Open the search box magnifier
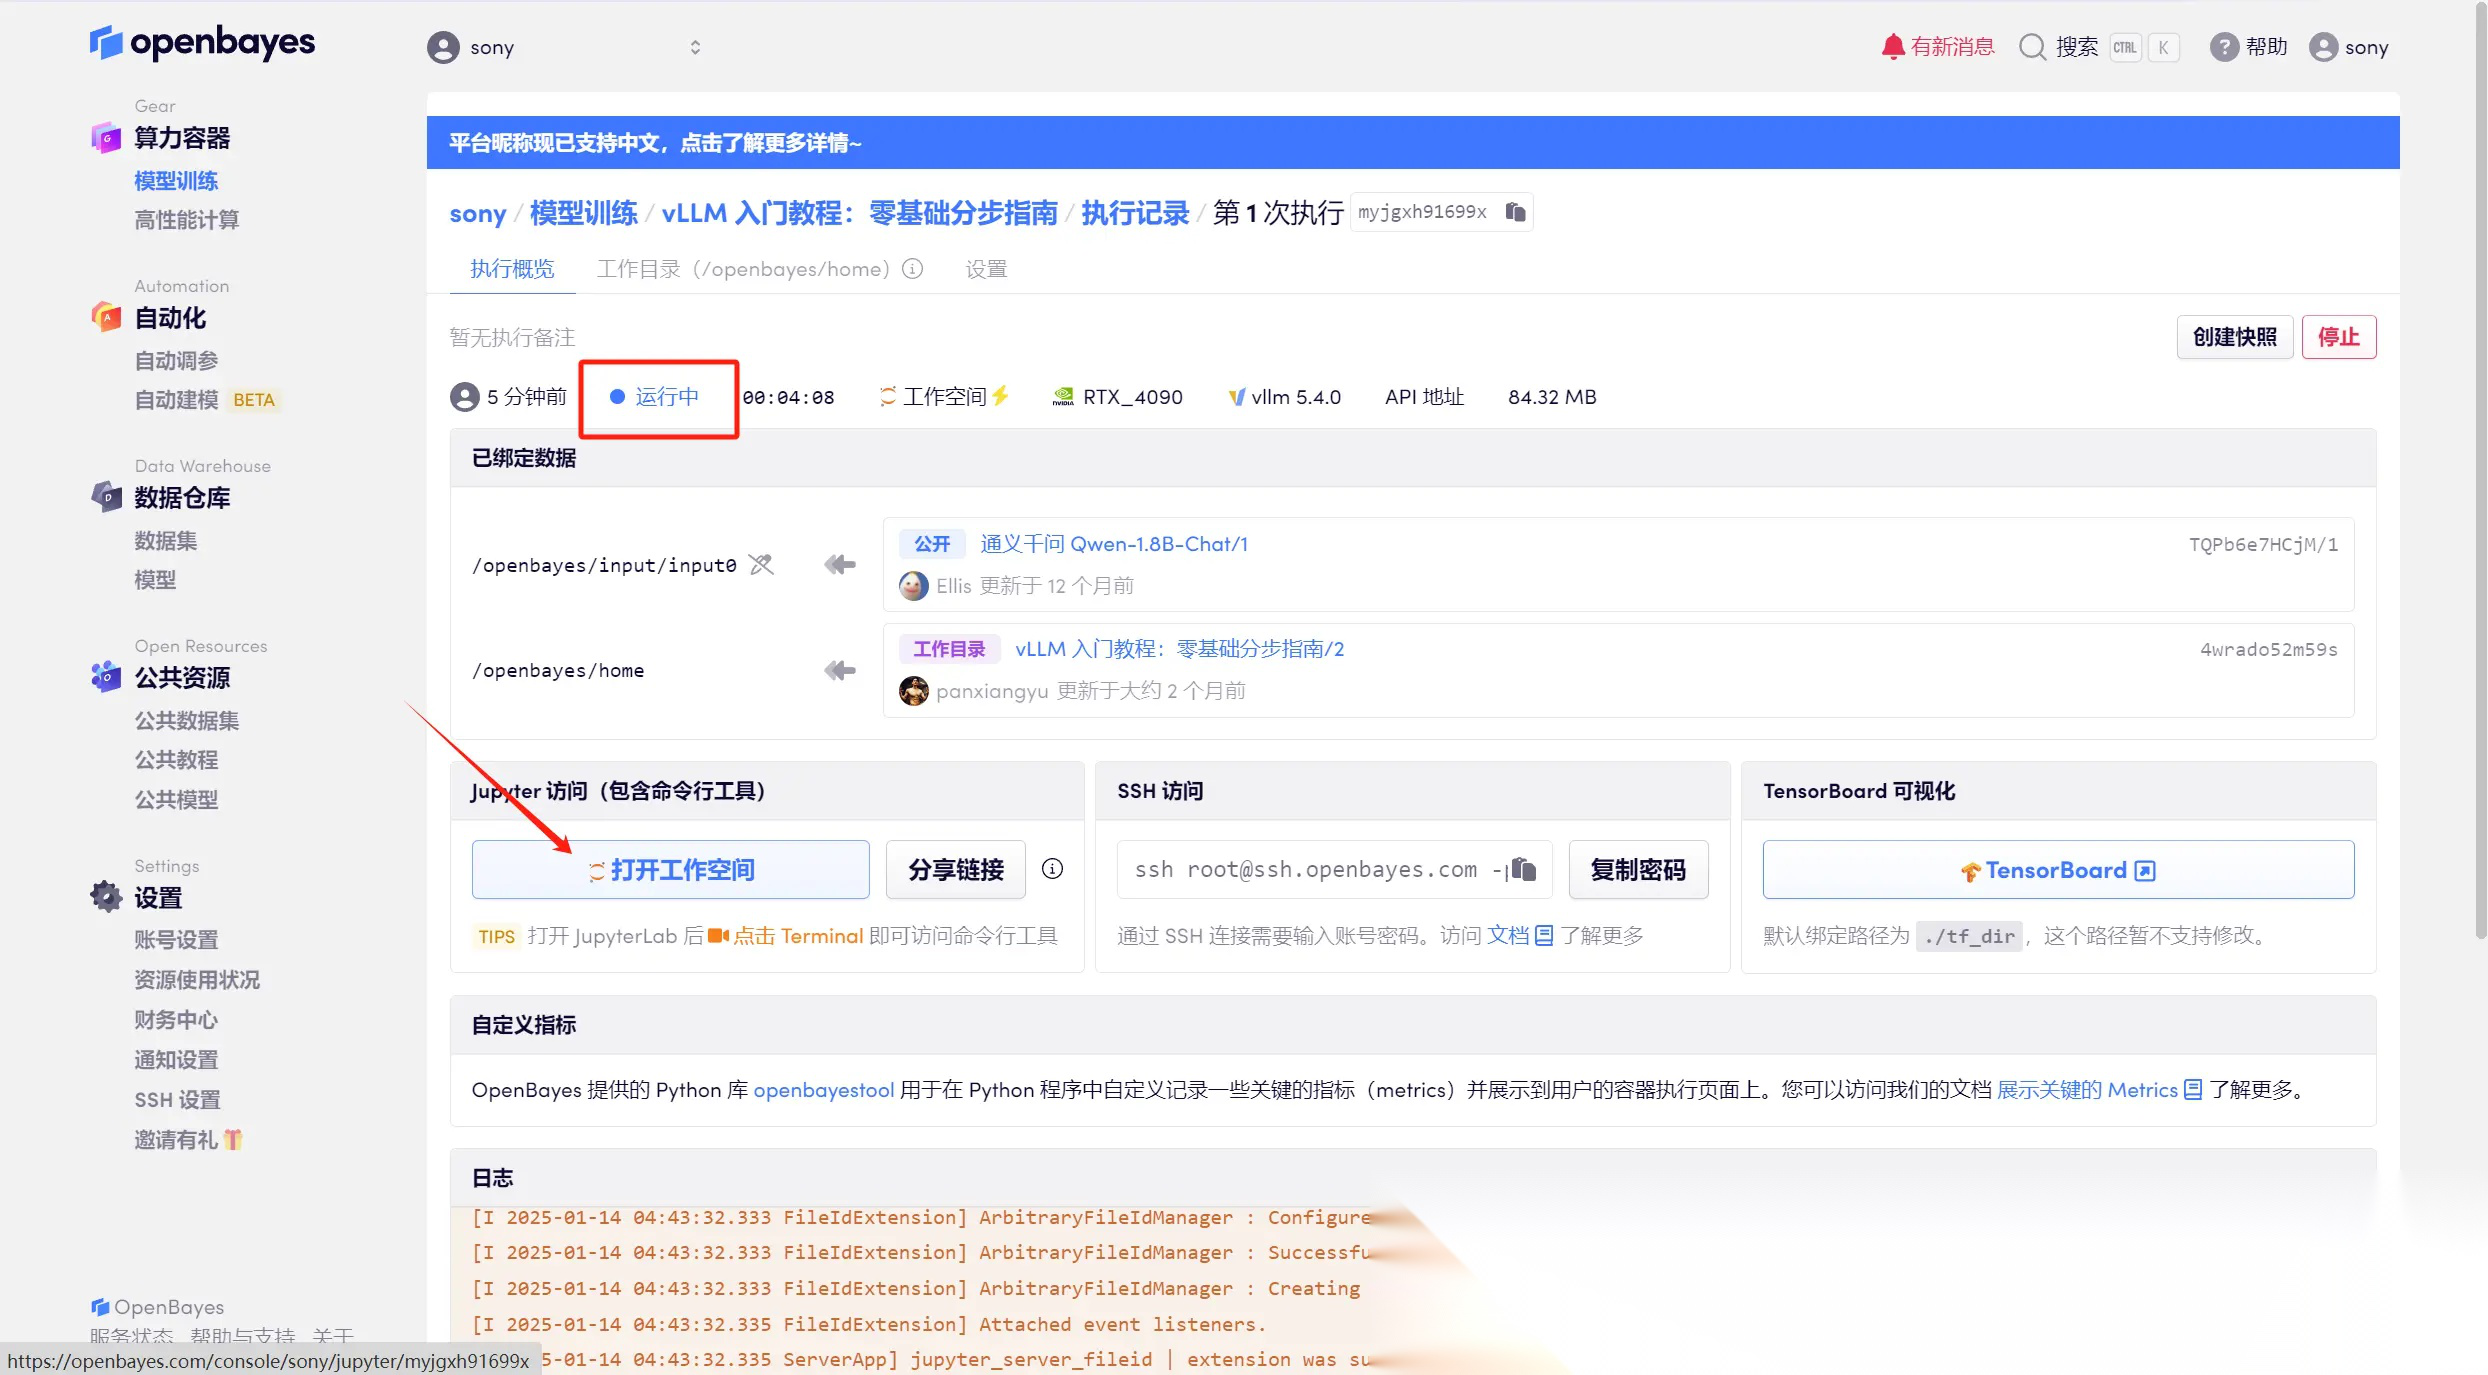Image resolution: width=2488 pixels, height=1375 pixels. (2032, 47)
